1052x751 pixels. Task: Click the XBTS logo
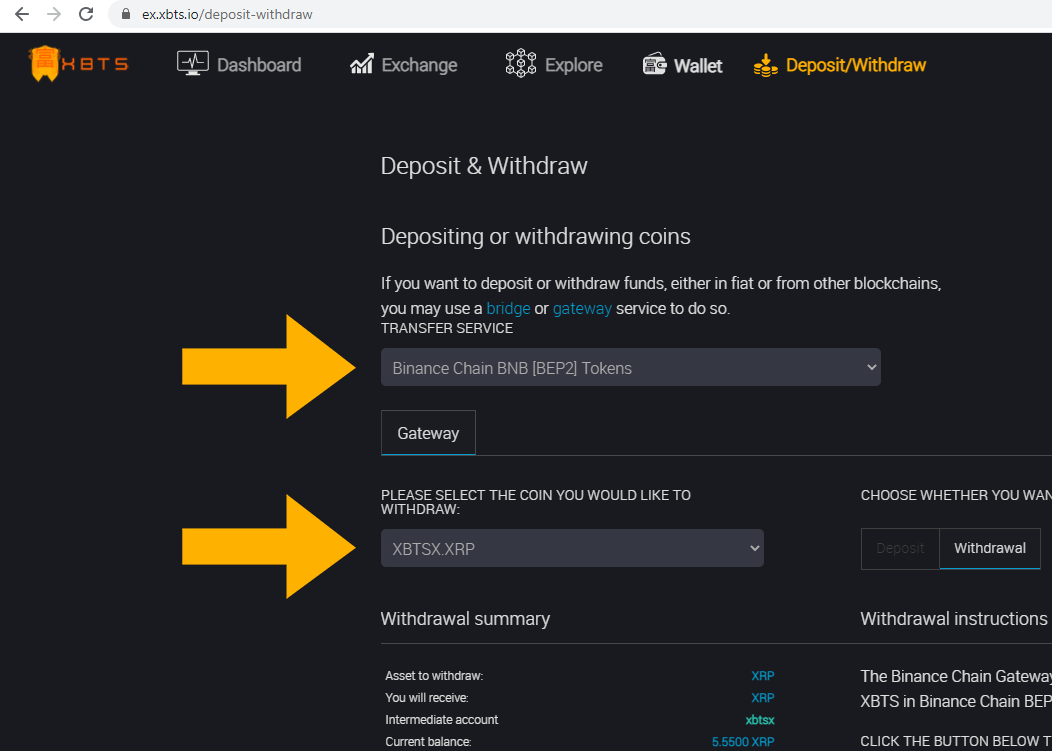tap(78, 64)
